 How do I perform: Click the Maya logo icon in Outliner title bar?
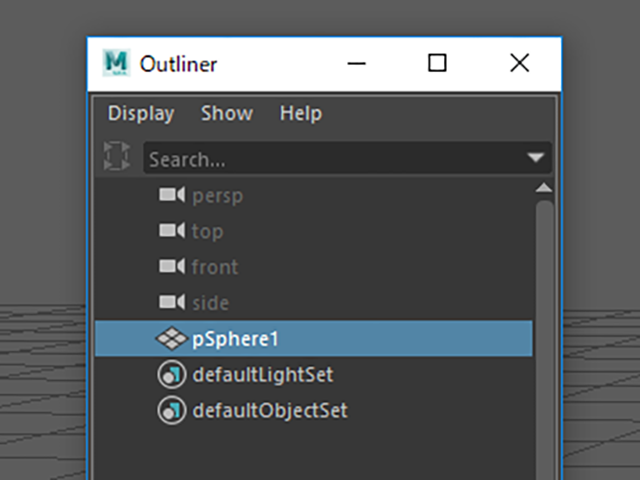pos(116,63)
